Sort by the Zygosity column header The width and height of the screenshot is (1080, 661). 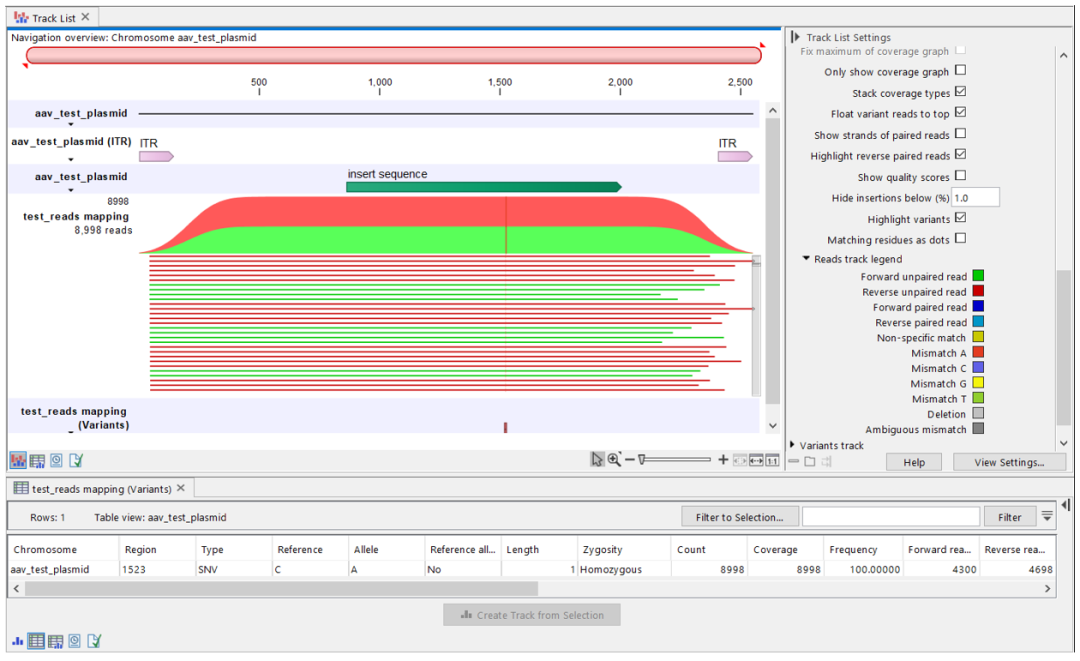[623, 549]
